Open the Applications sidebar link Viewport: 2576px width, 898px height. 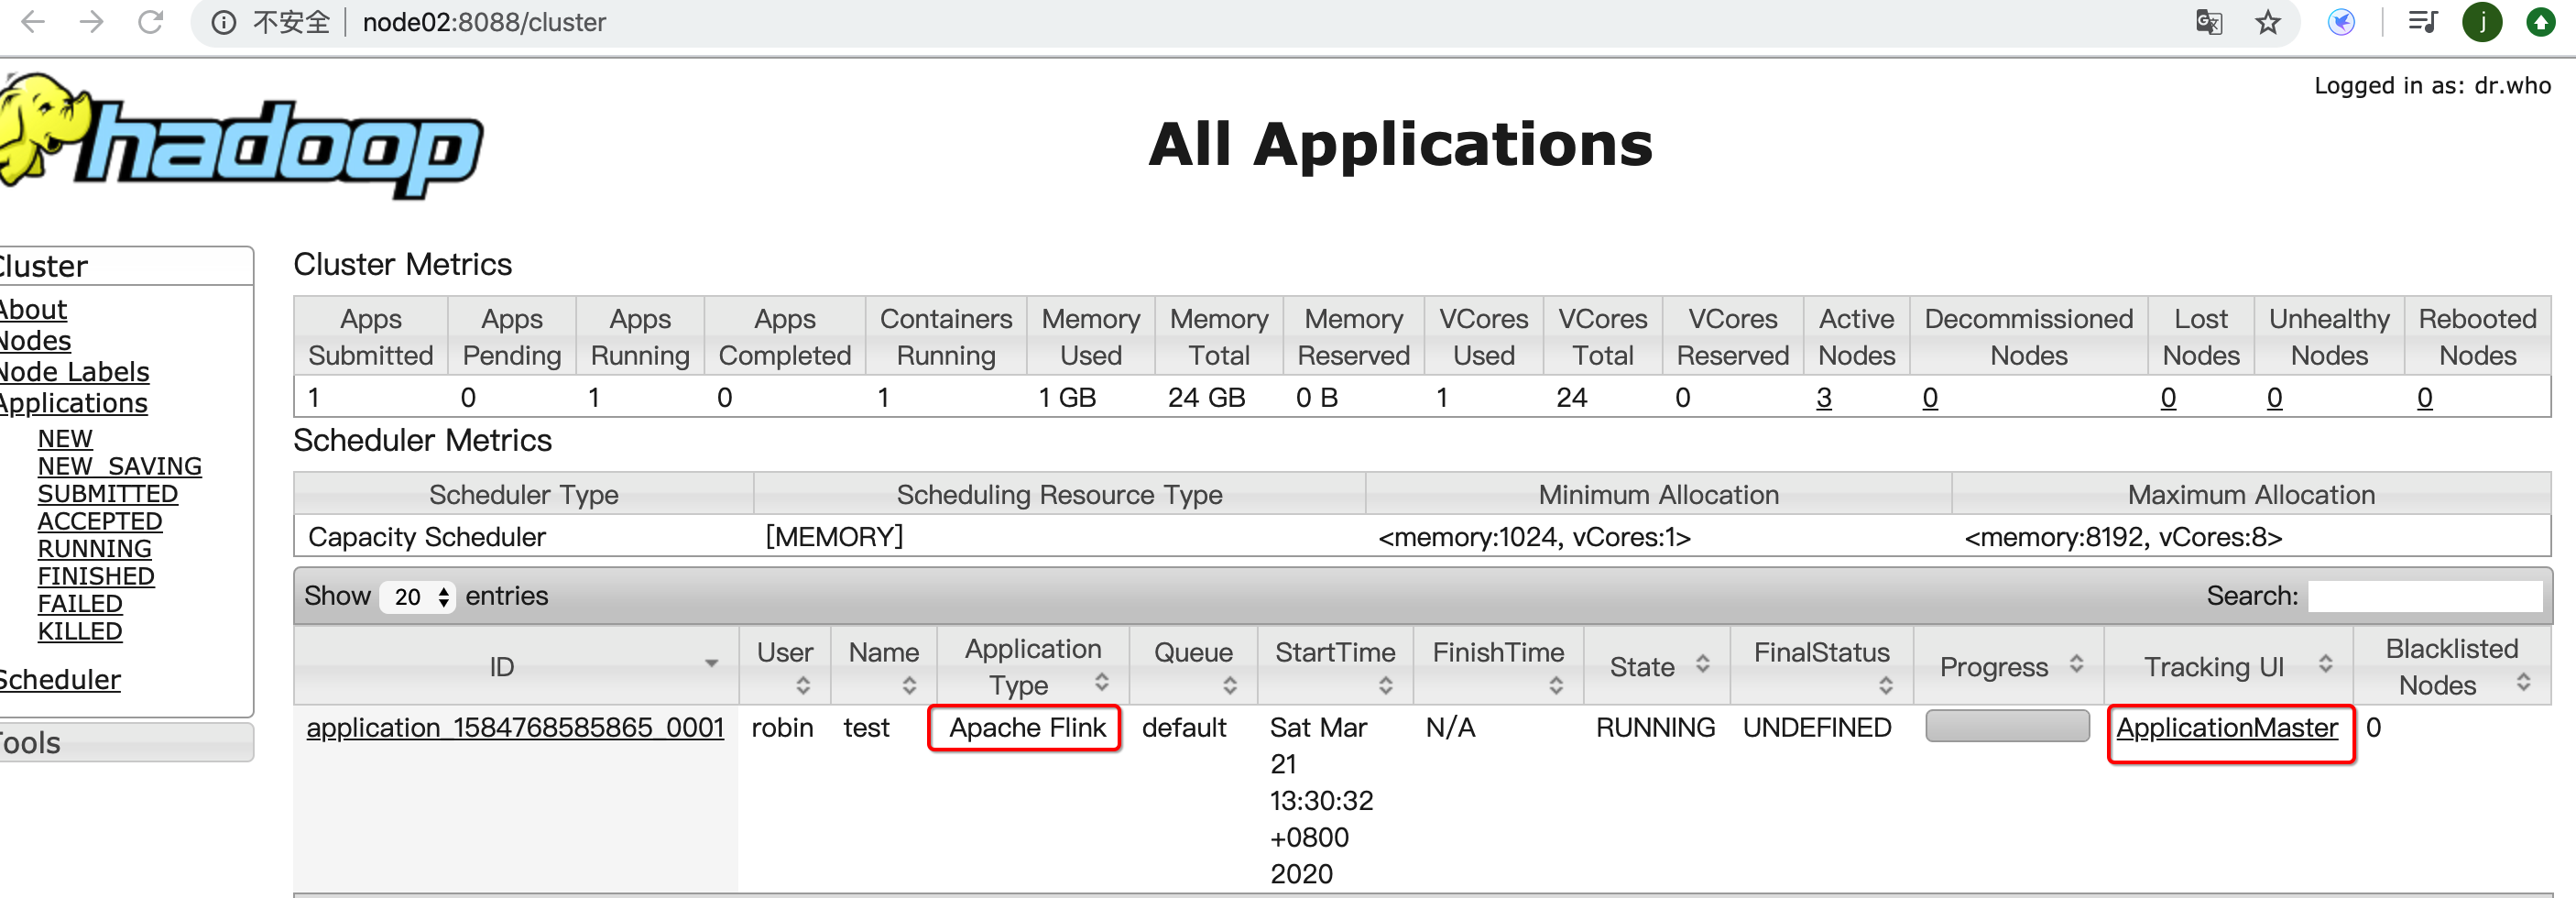coord(73,403)
